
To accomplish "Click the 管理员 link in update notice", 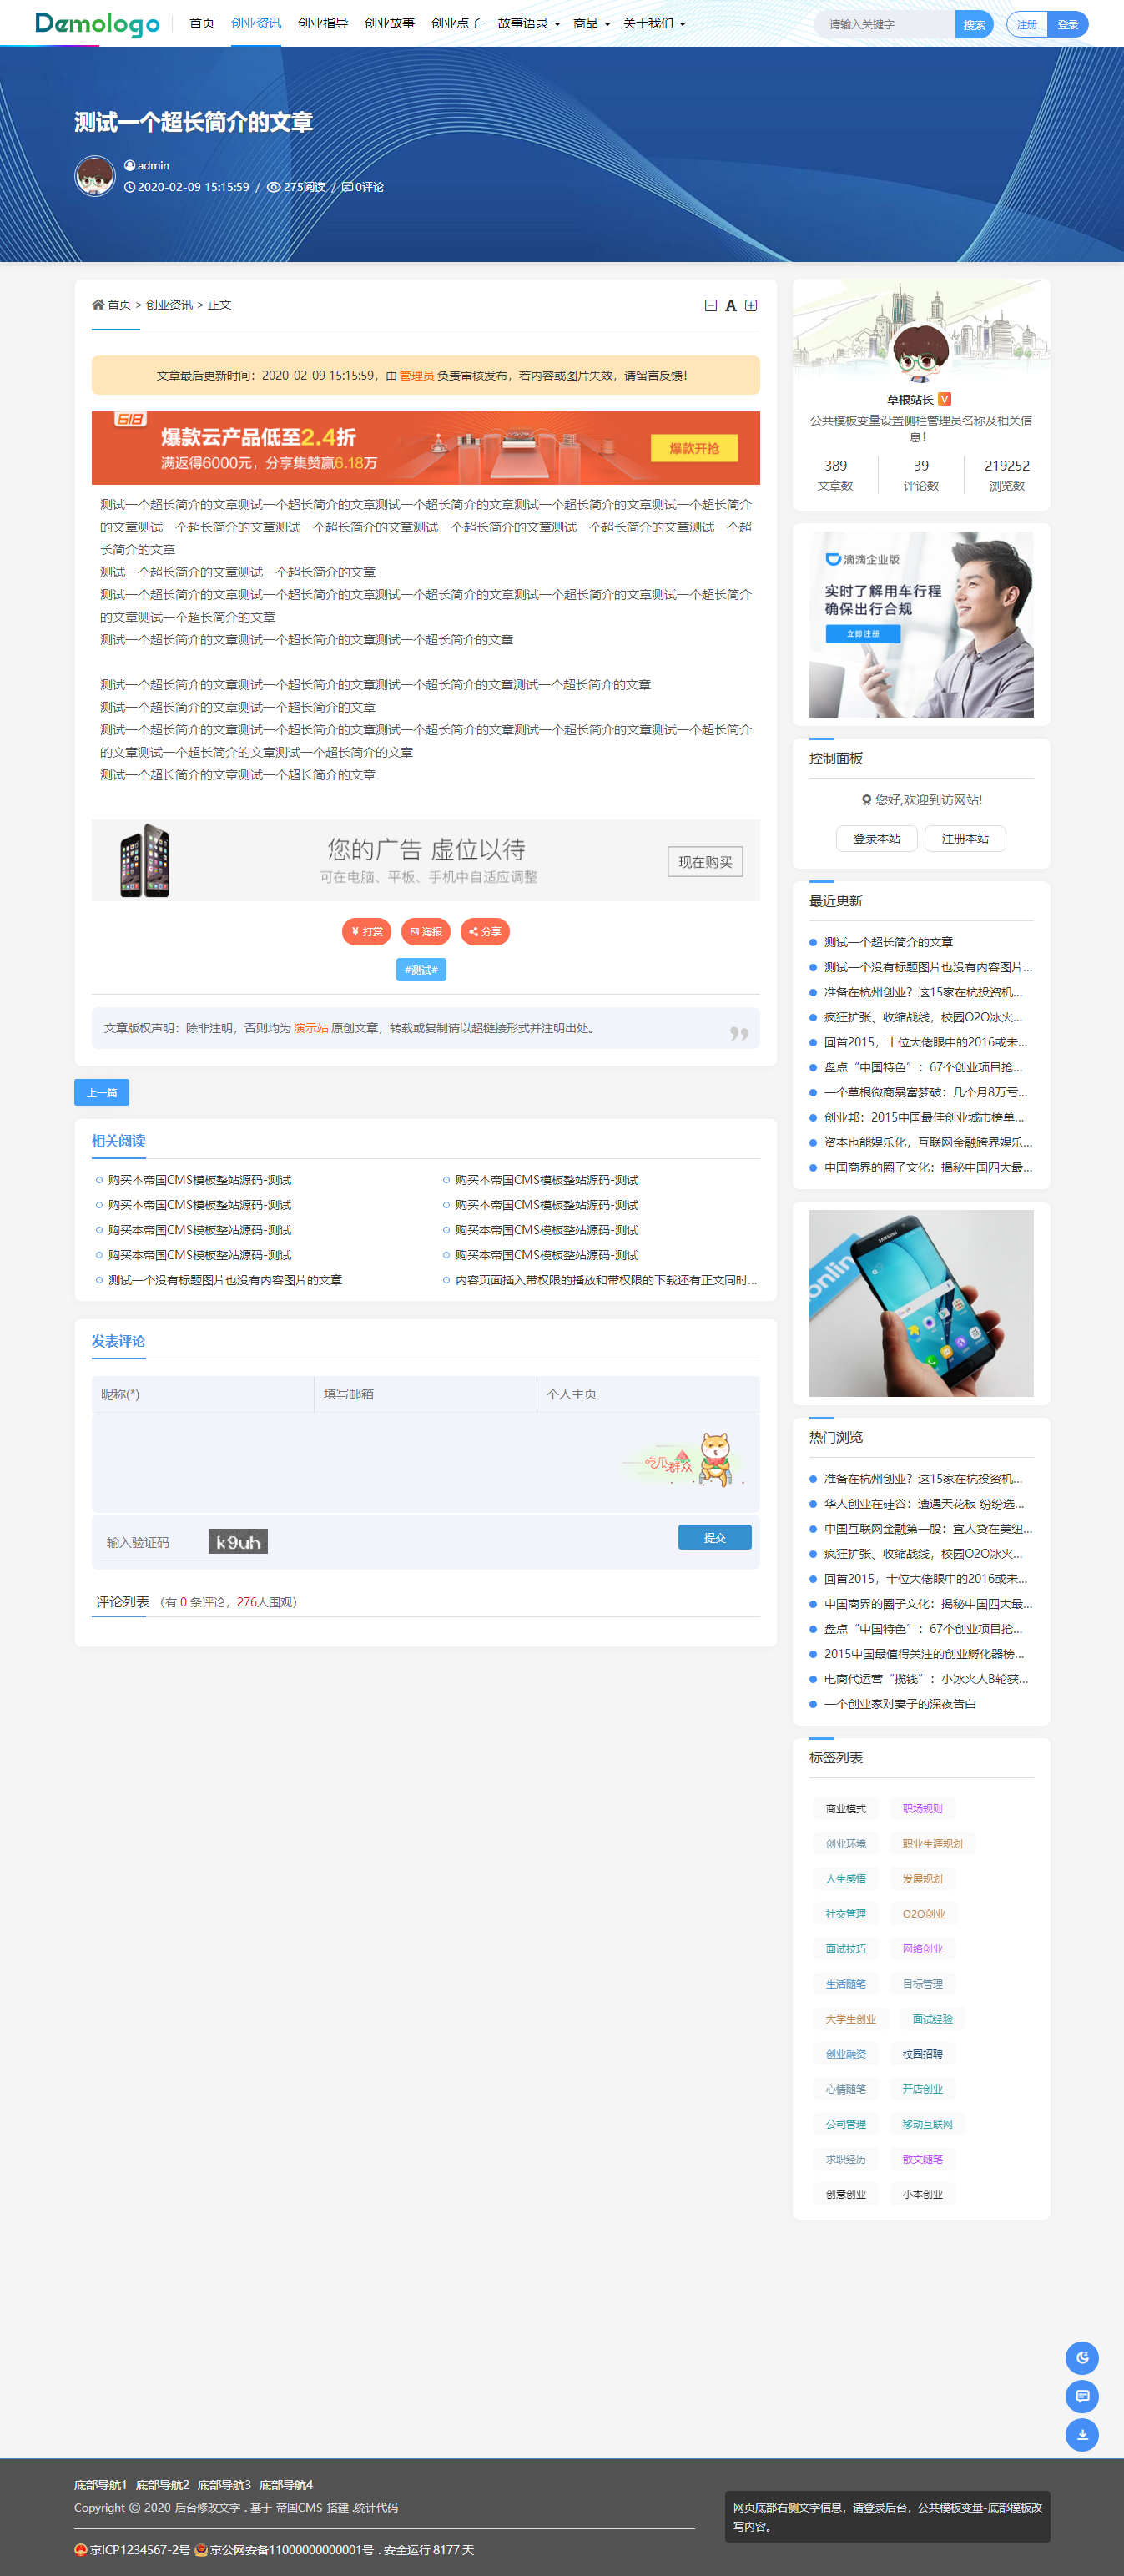I will (417, 375).
